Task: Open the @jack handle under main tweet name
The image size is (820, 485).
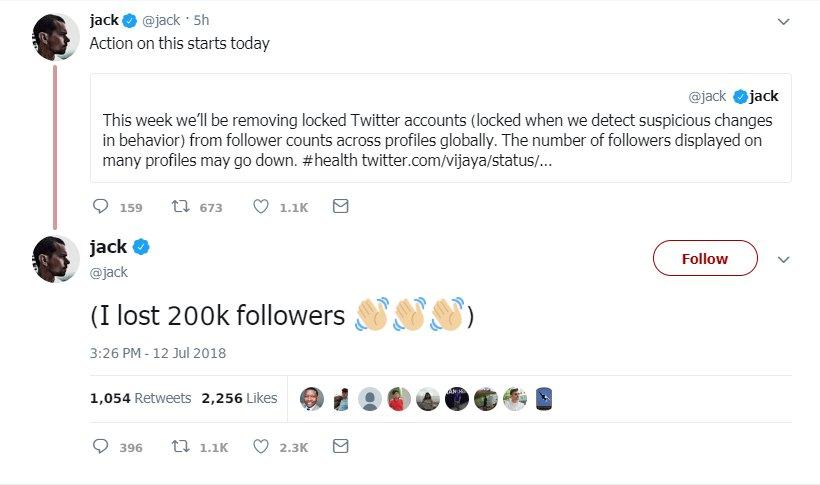Action: pyautogui.click(x=109, y=272)
